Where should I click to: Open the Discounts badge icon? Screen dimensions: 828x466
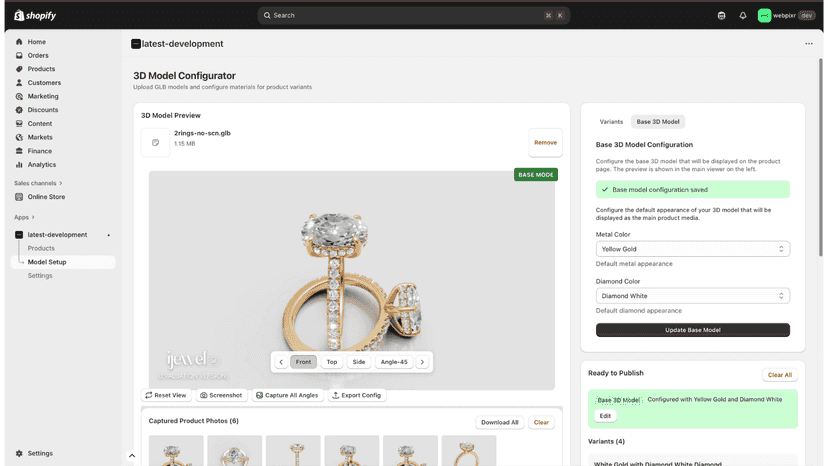click(19, 110)
